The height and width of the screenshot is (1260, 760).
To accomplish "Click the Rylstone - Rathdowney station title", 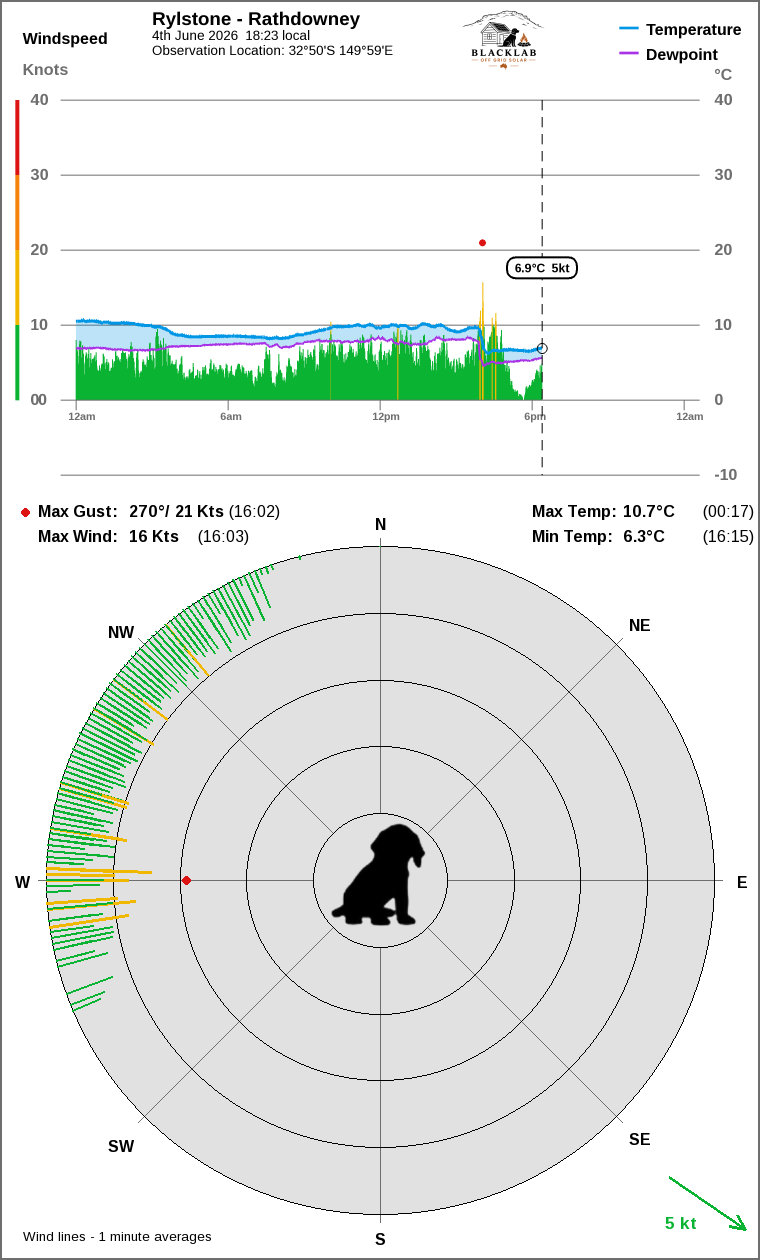I will [256, 19].
